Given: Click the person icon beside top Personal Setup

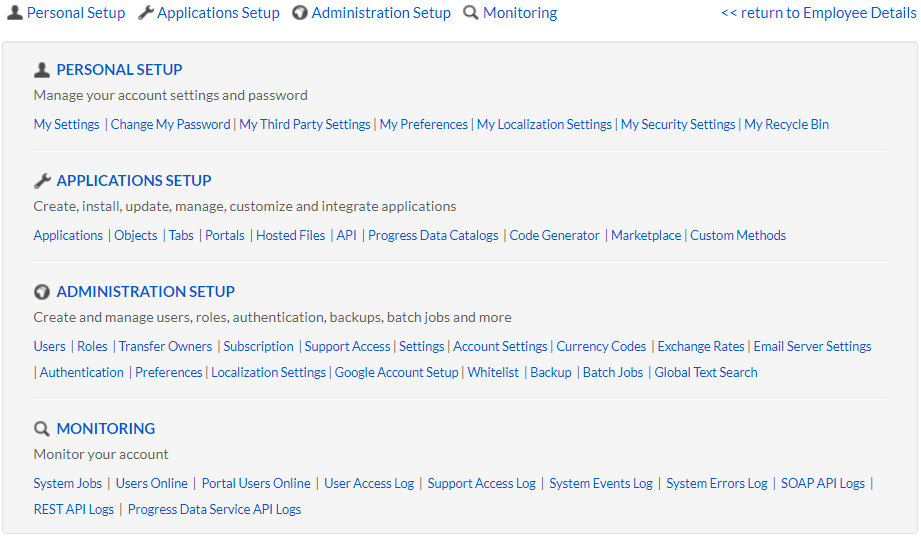Looking at the screenshot, I should 14,13.
